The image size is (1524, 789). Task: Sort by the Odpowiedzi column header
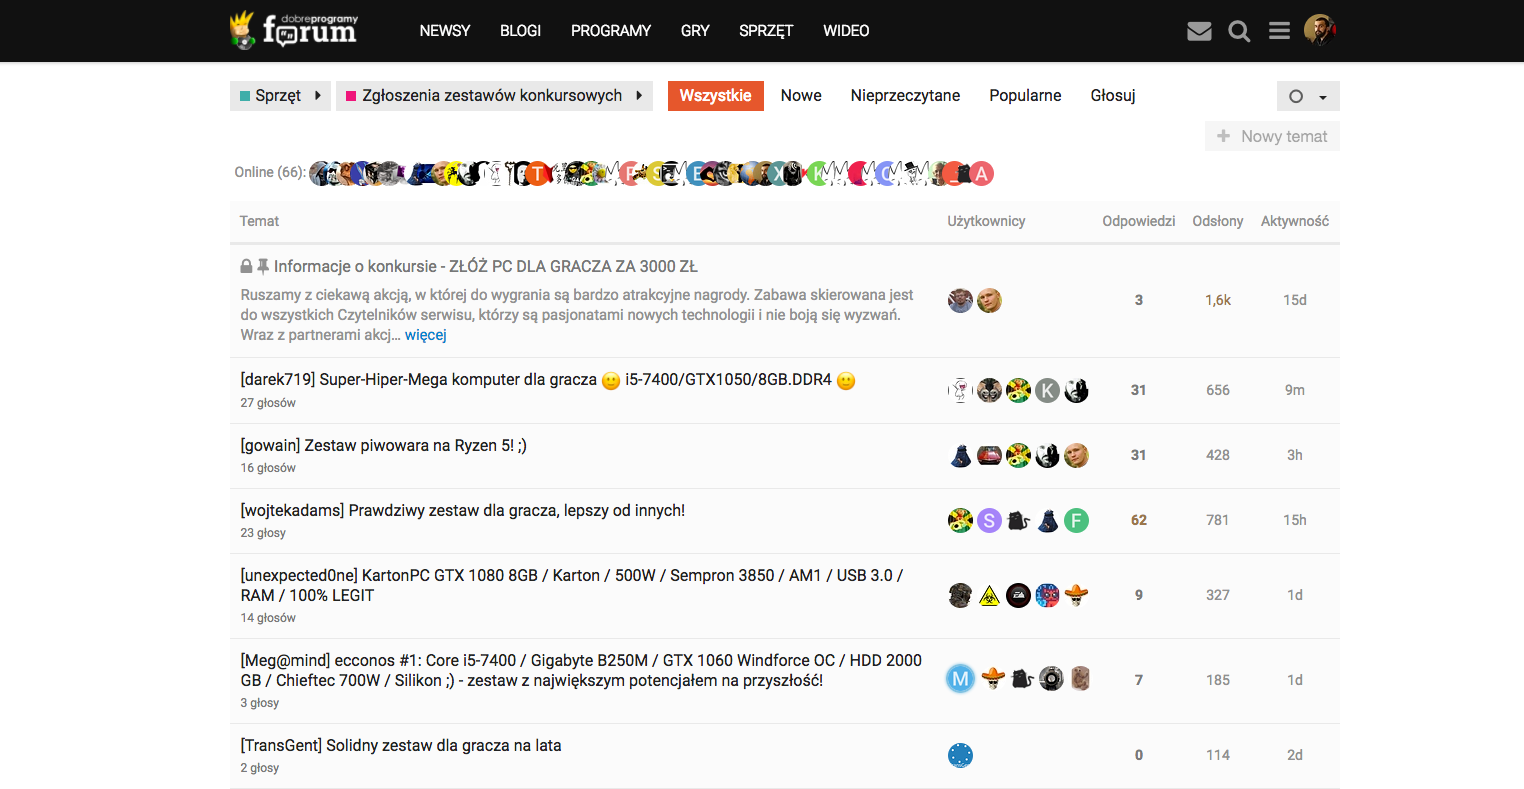point(1139,221)
